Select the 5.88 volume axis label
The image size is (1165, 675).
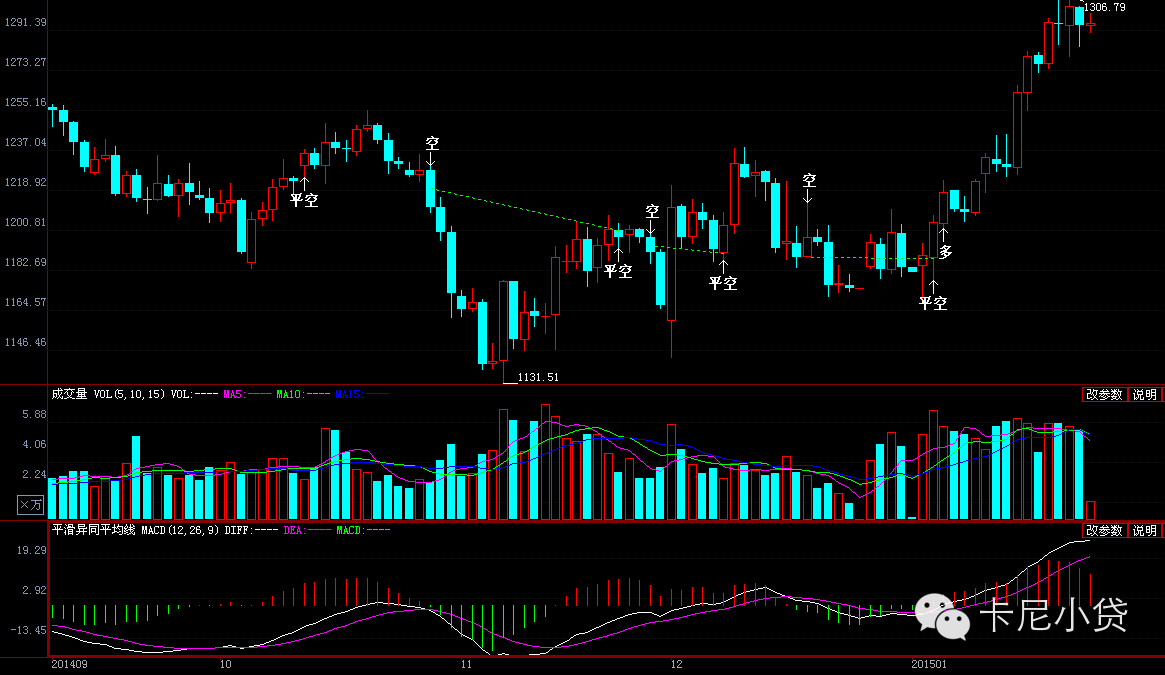click(x=34, y=415)
